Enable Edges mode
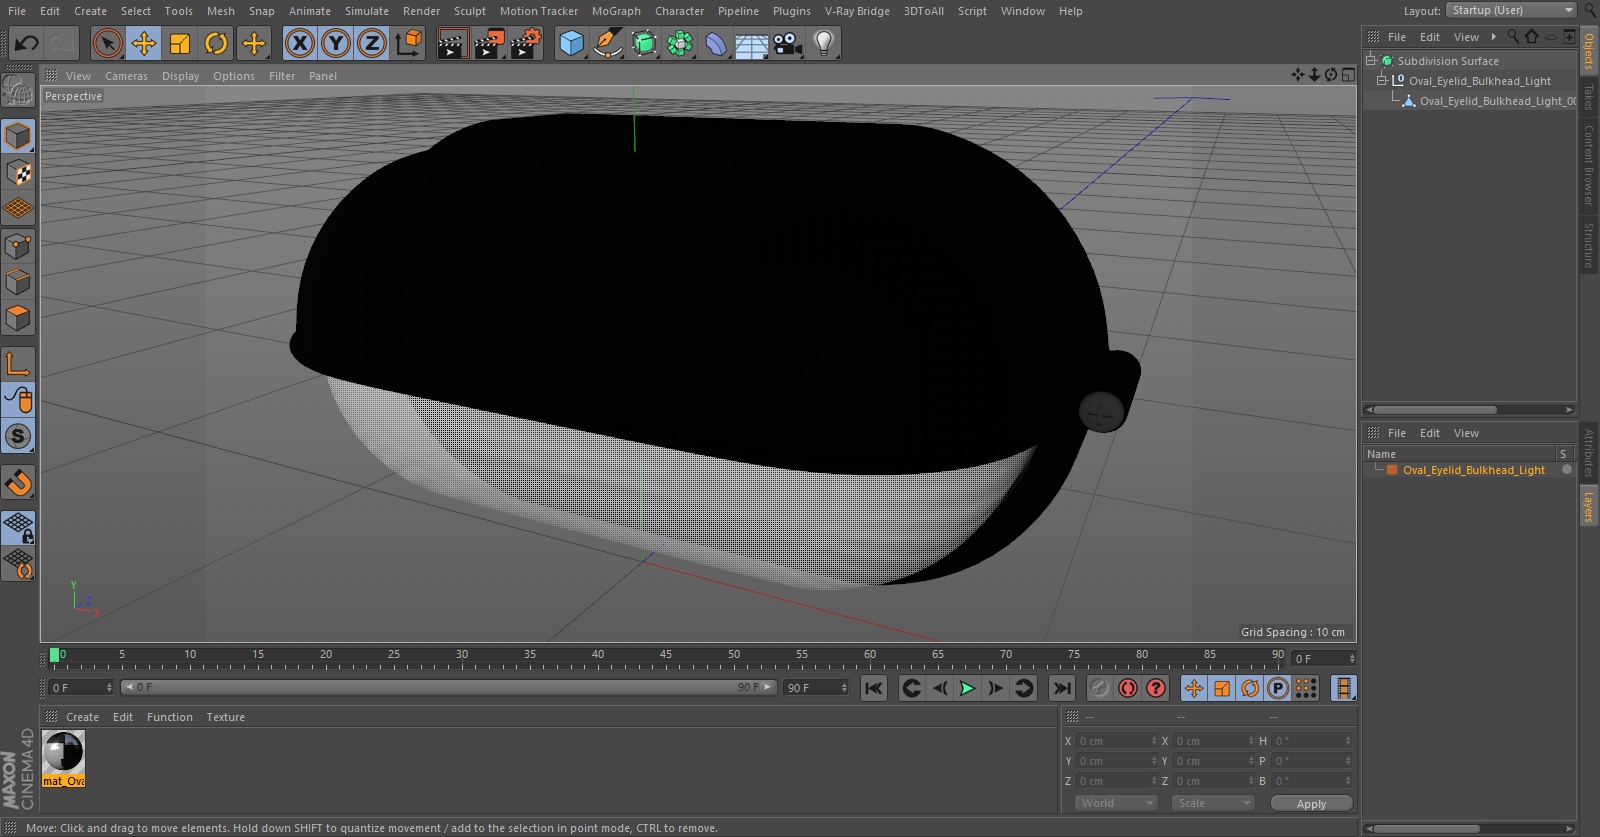 pyautogui.click(x=18, y=281)
